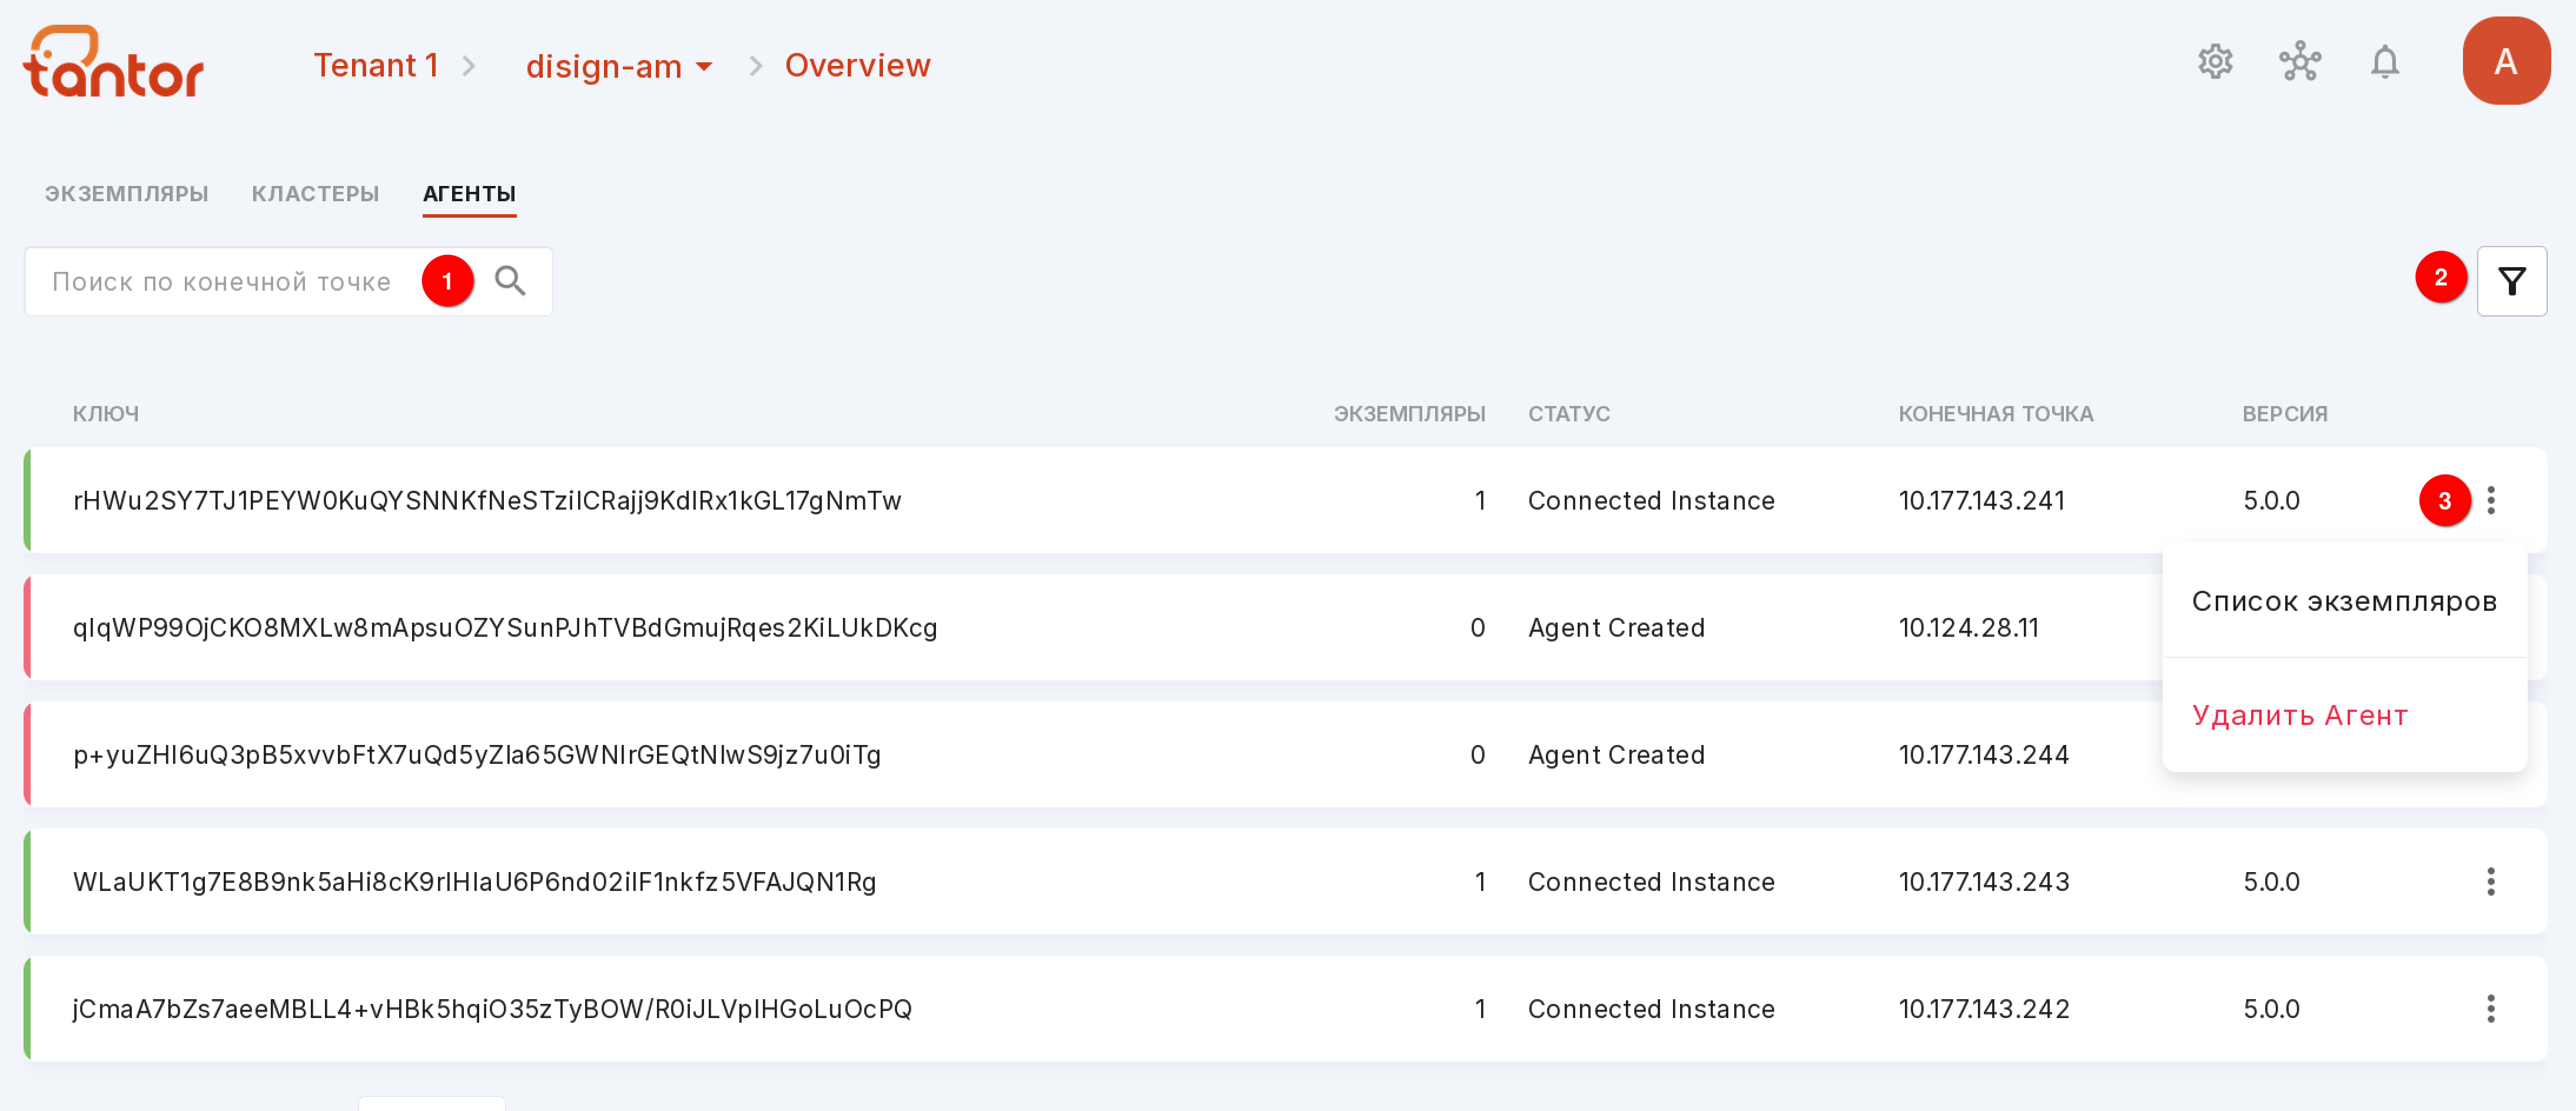
Task: Click the КЛЮЧ column header
Action: click(x=106, y=414)
